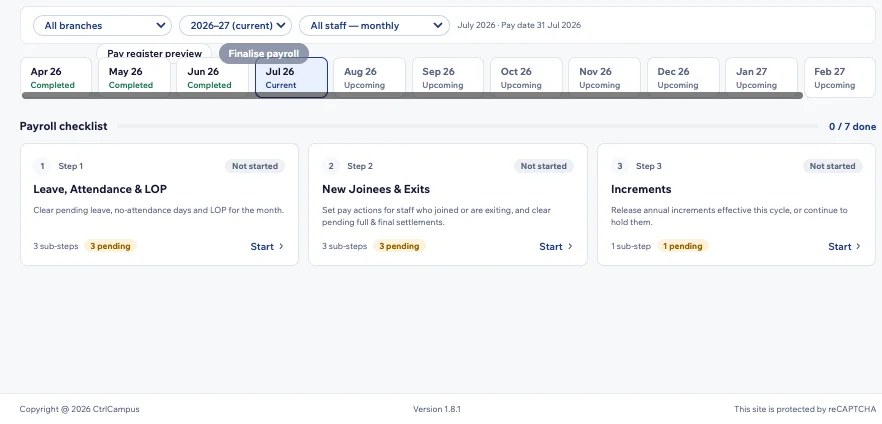882x424 pixels.
Task: Click the Version 1.8.1 footer text
Action: coord(437,409)
